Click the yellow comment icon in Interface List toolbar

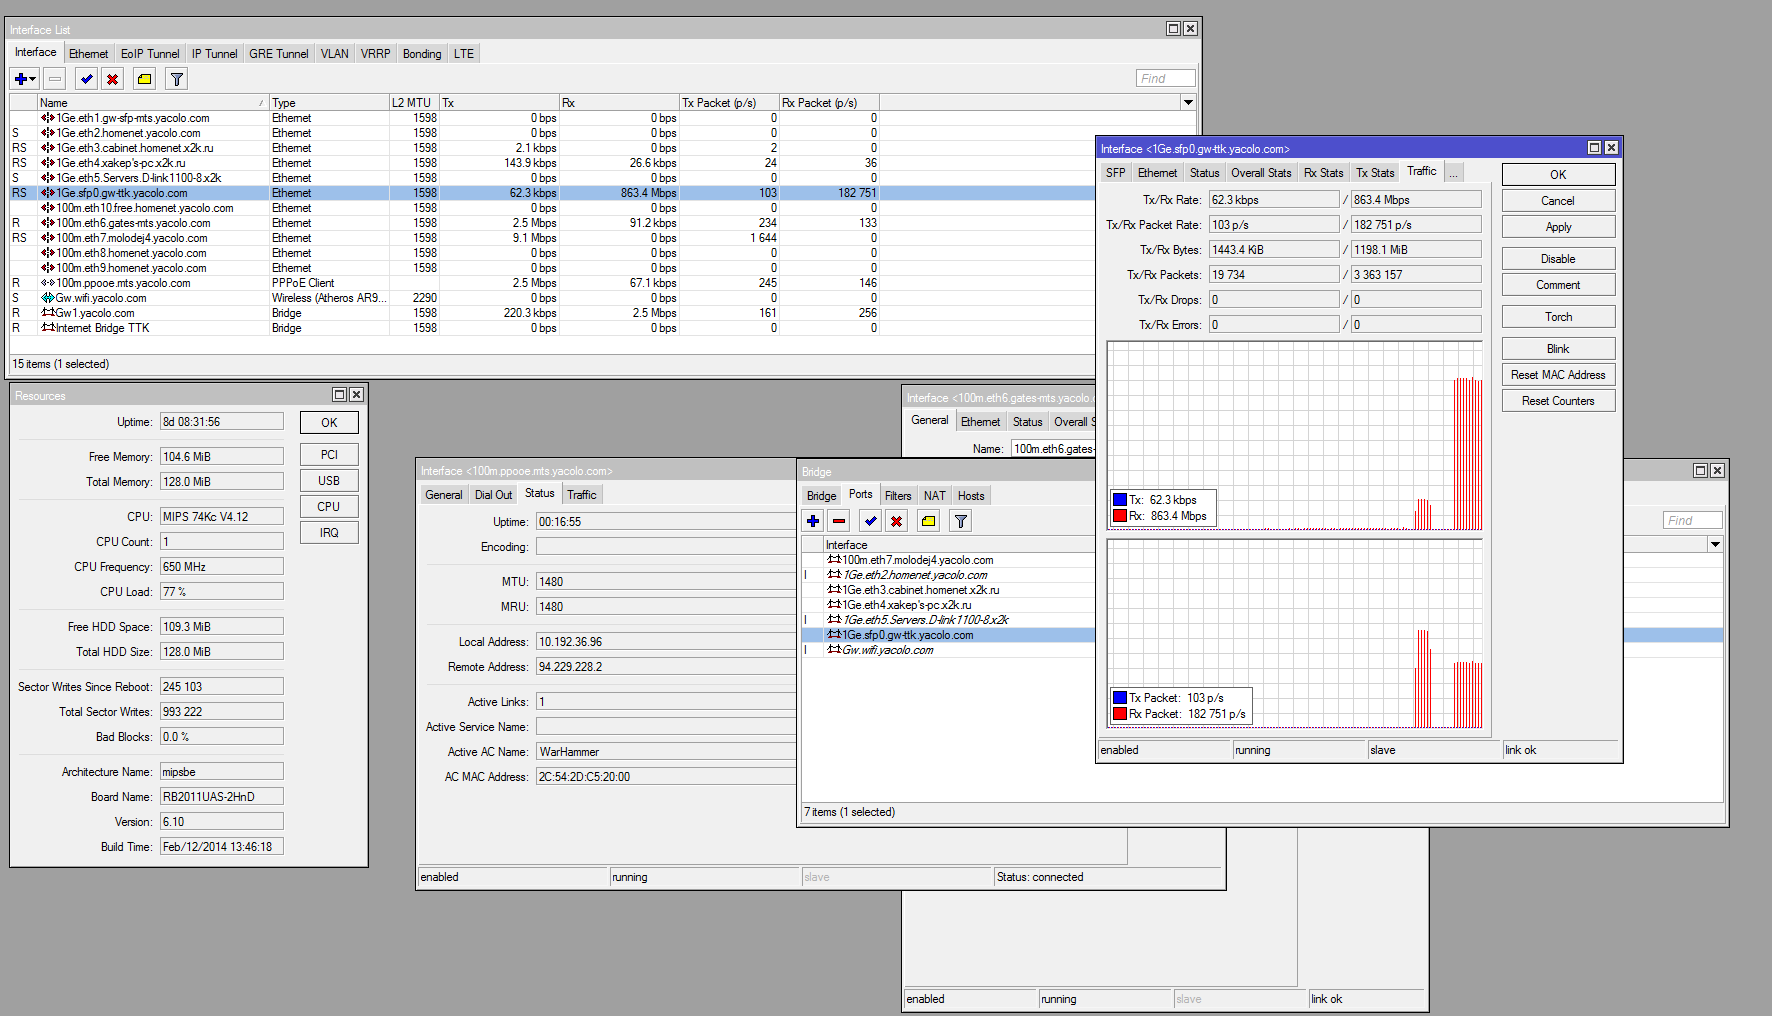[145, 79]
